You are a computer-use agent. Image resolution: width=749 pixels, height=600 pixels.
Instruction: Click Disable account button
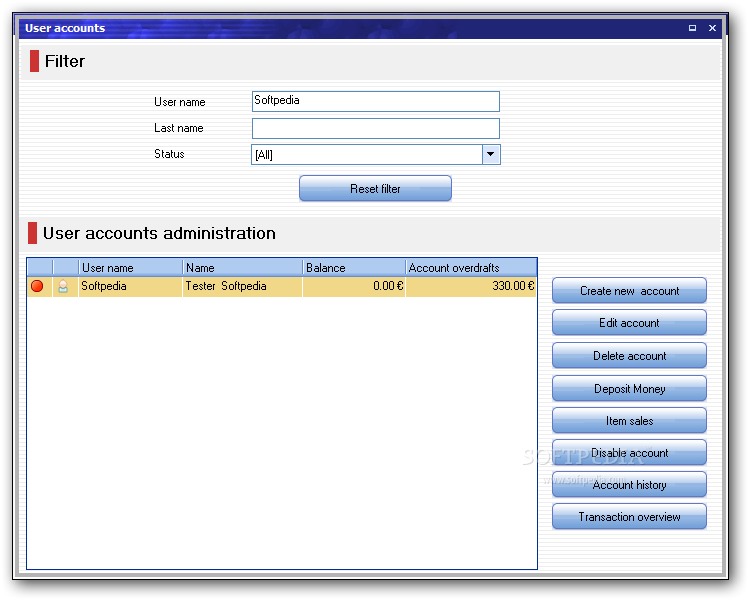click(629, 452)
